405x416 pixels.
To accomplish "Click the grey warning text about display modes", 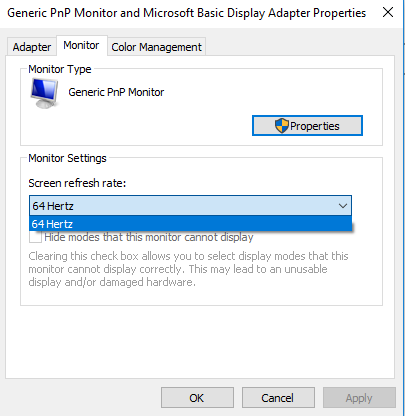I will coord(188,269).
